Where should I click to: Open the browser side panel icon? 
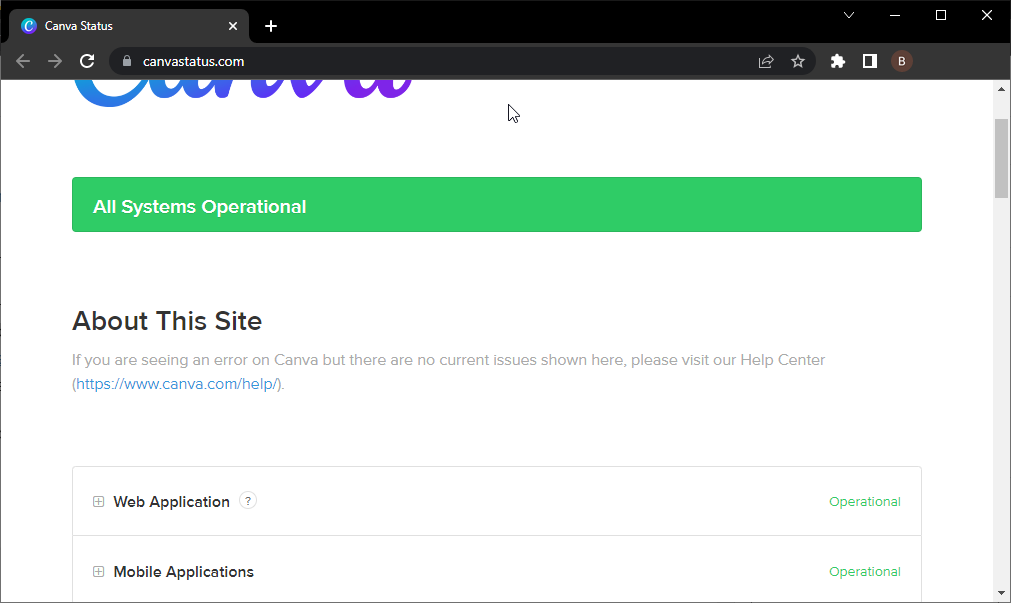coord(870,61)
